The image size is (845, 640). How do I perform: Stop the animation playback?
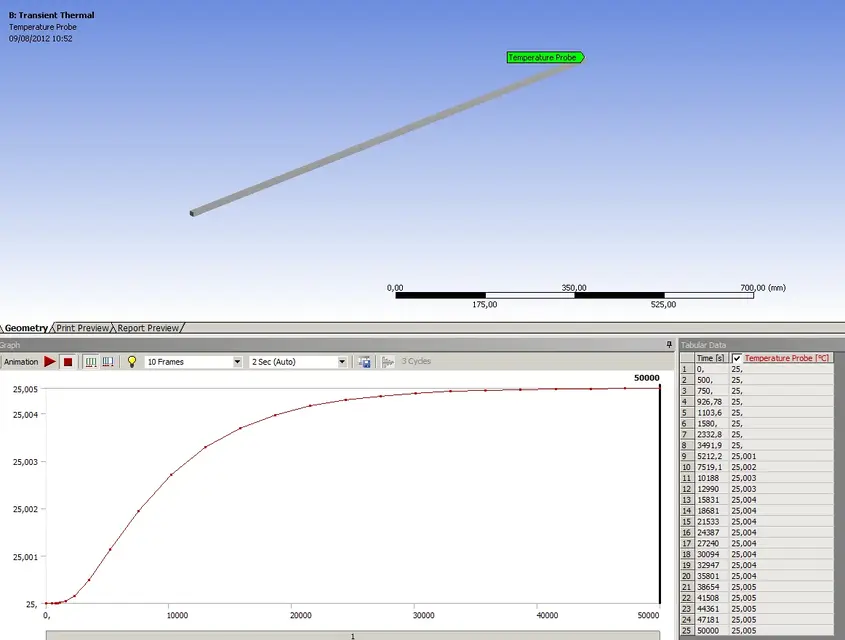click(x=68, y=362)
